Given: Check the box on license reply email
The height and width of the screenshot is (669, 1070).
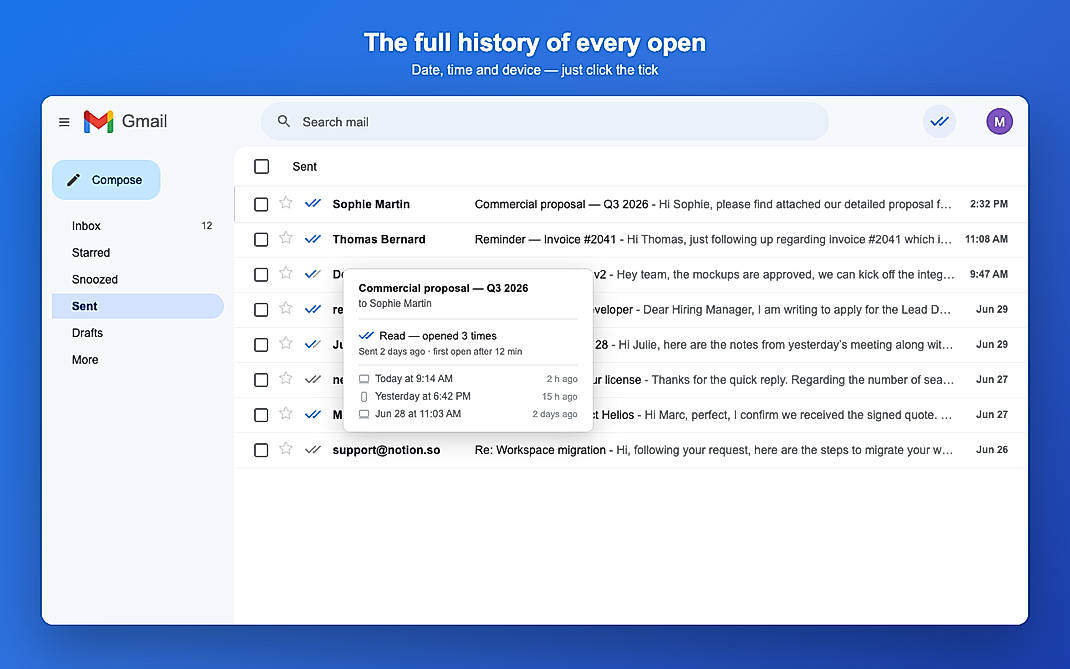Looking at the screenshot, I should [261, 380].
